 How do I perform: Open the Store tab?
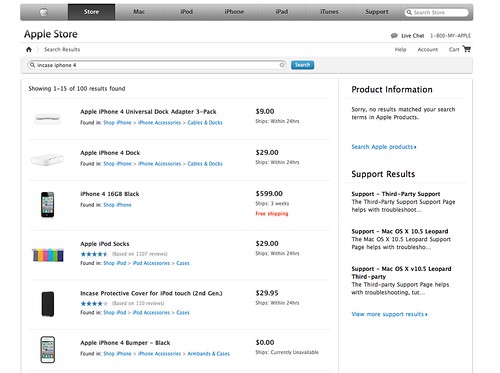(x=91, y=12)
